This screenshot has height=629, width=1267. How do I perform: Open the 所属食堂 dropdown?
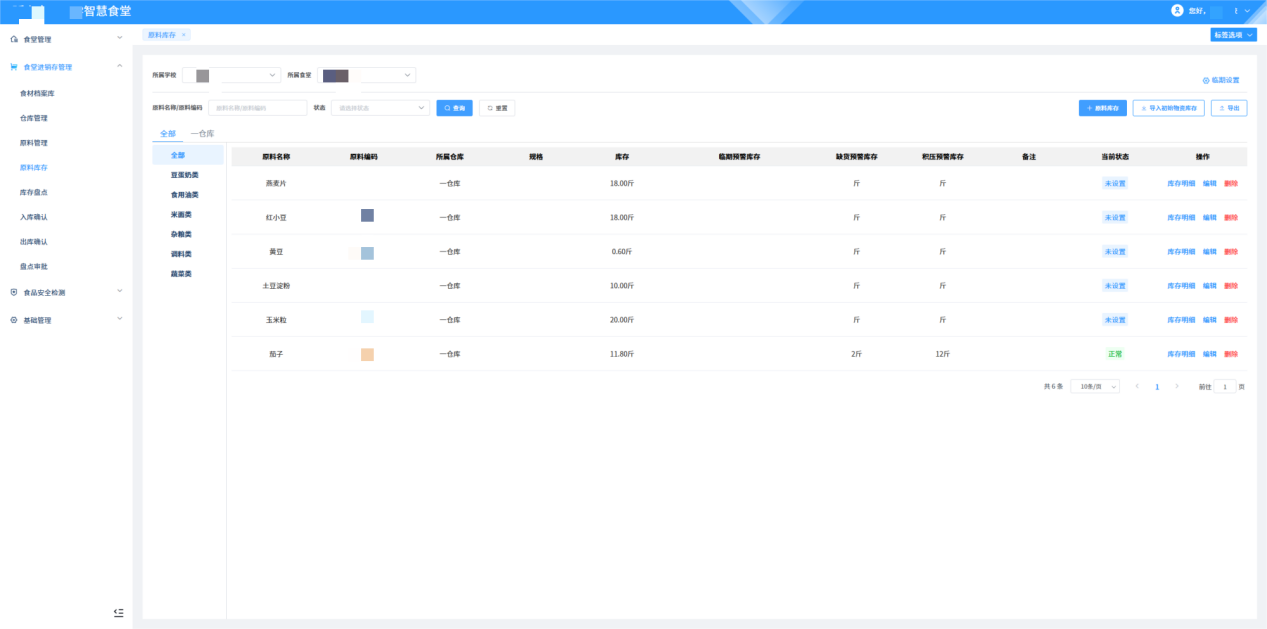[x=366, y=75]
